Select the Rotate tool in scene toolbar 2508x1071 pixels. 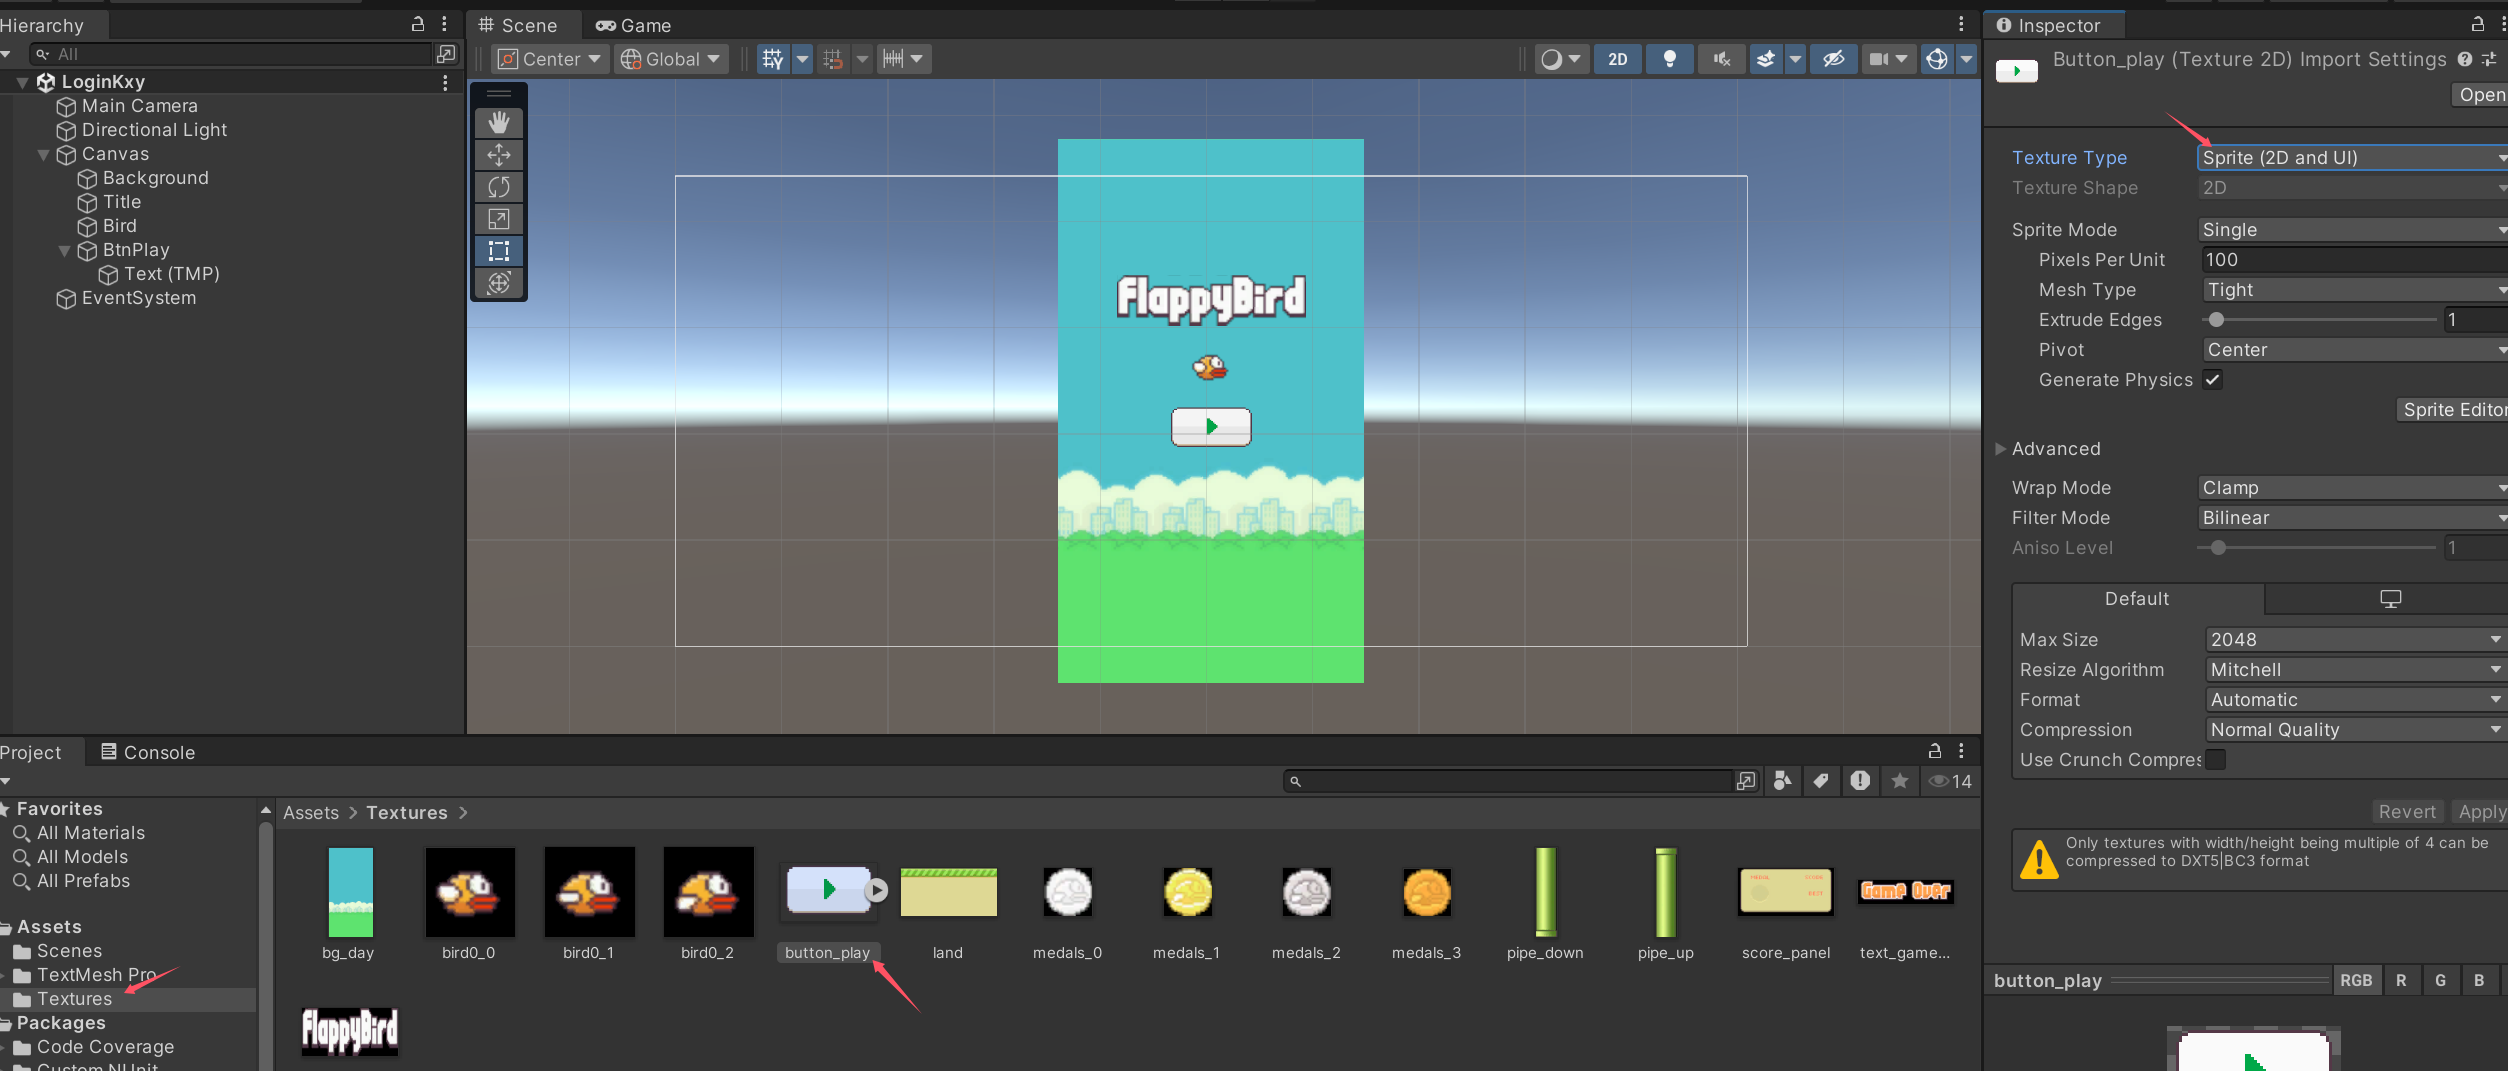click(499, 187)
